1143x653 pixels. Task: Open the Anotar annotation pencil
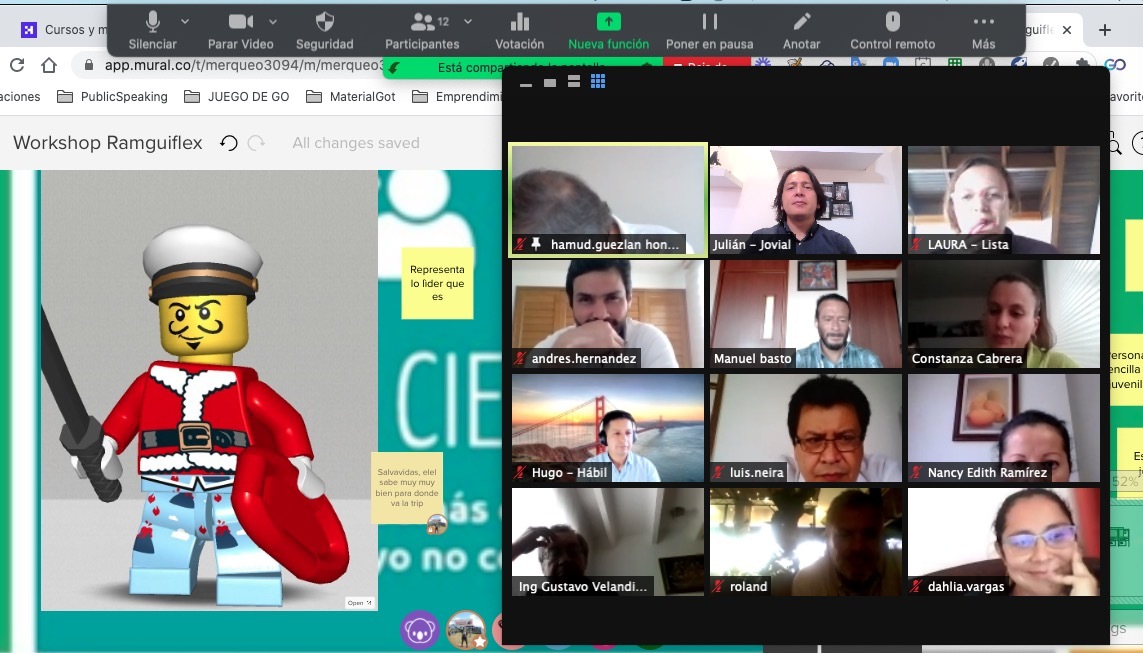click(x=801, y=31)
